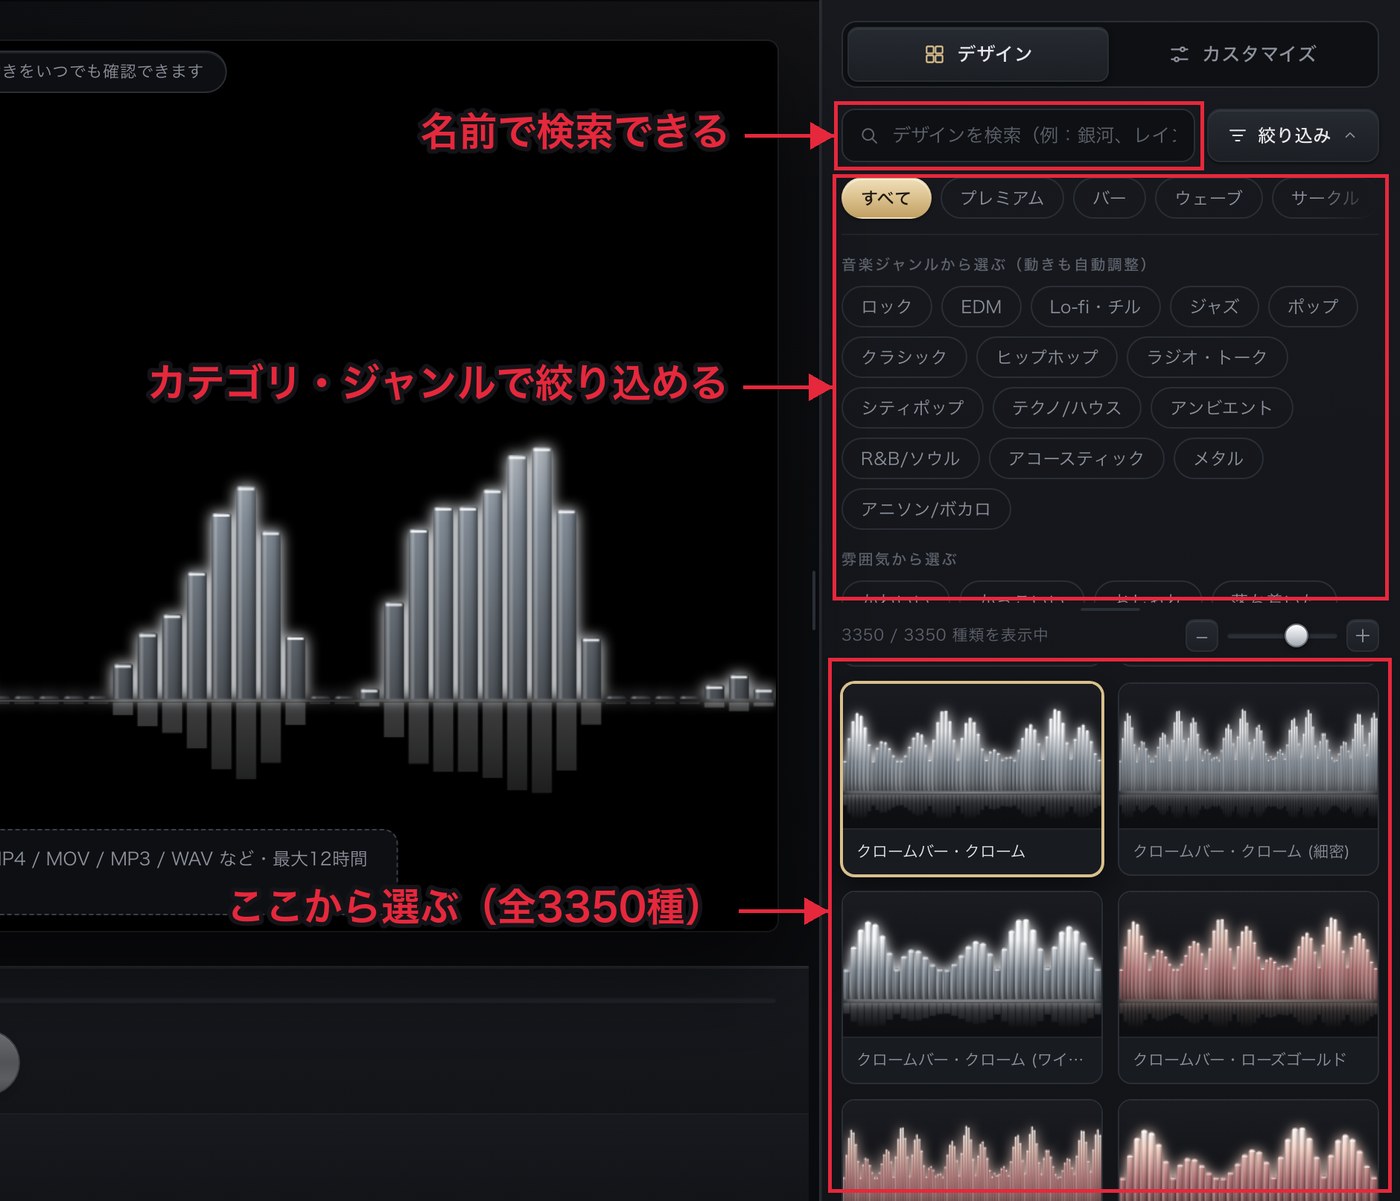Click the thumbnail size slider handle

1296,636
